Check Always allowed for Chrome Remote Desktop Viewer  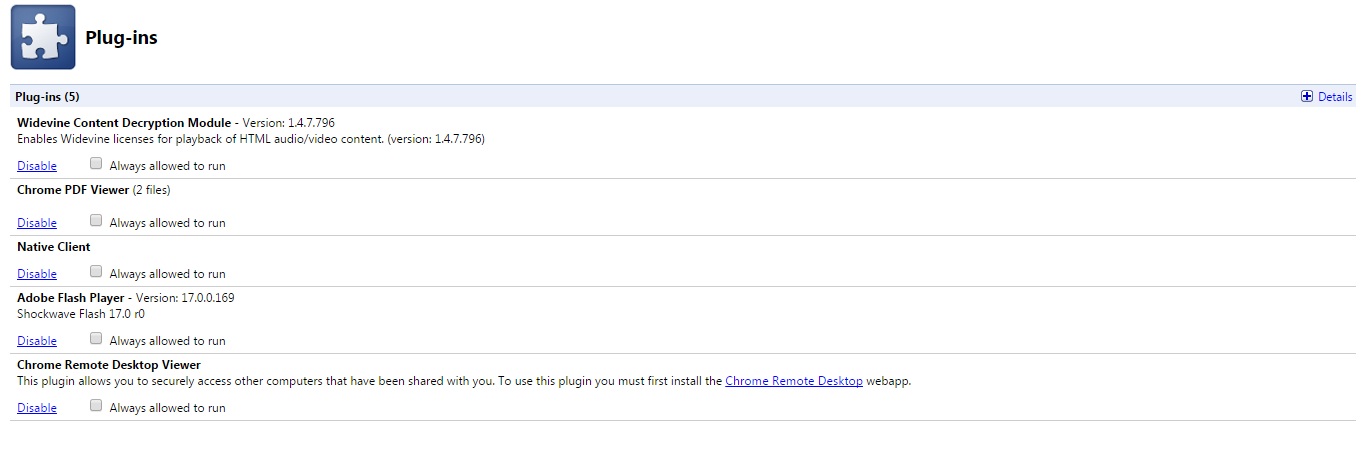click(96, 406)
